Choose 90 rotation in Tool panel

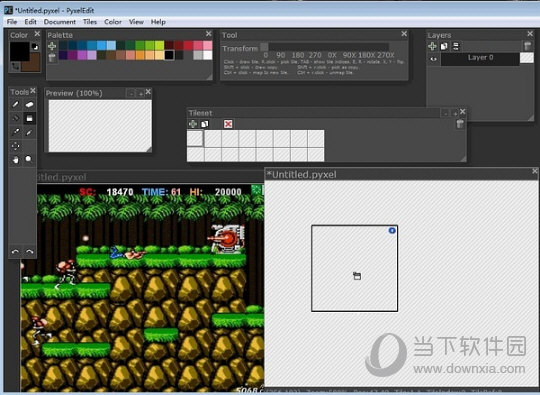281,55
